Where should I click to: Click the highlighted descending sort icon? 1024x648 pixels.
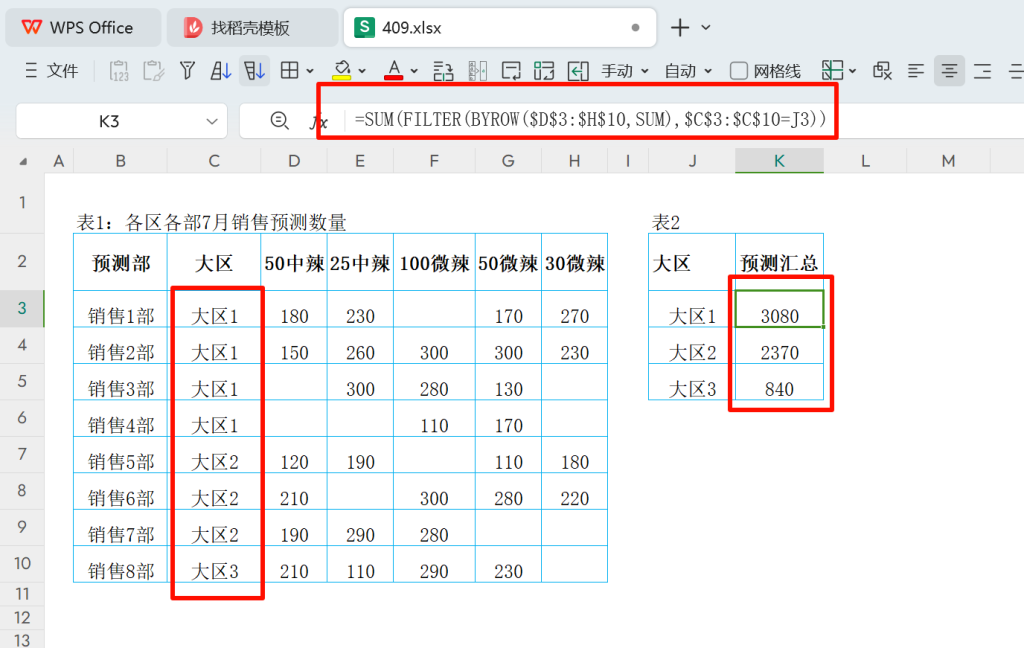click(254, 71)
